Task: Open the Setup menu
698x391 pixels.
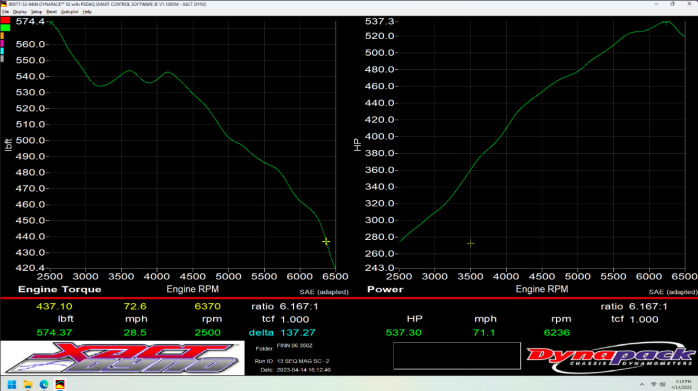Action: click(x=37, y=12)
